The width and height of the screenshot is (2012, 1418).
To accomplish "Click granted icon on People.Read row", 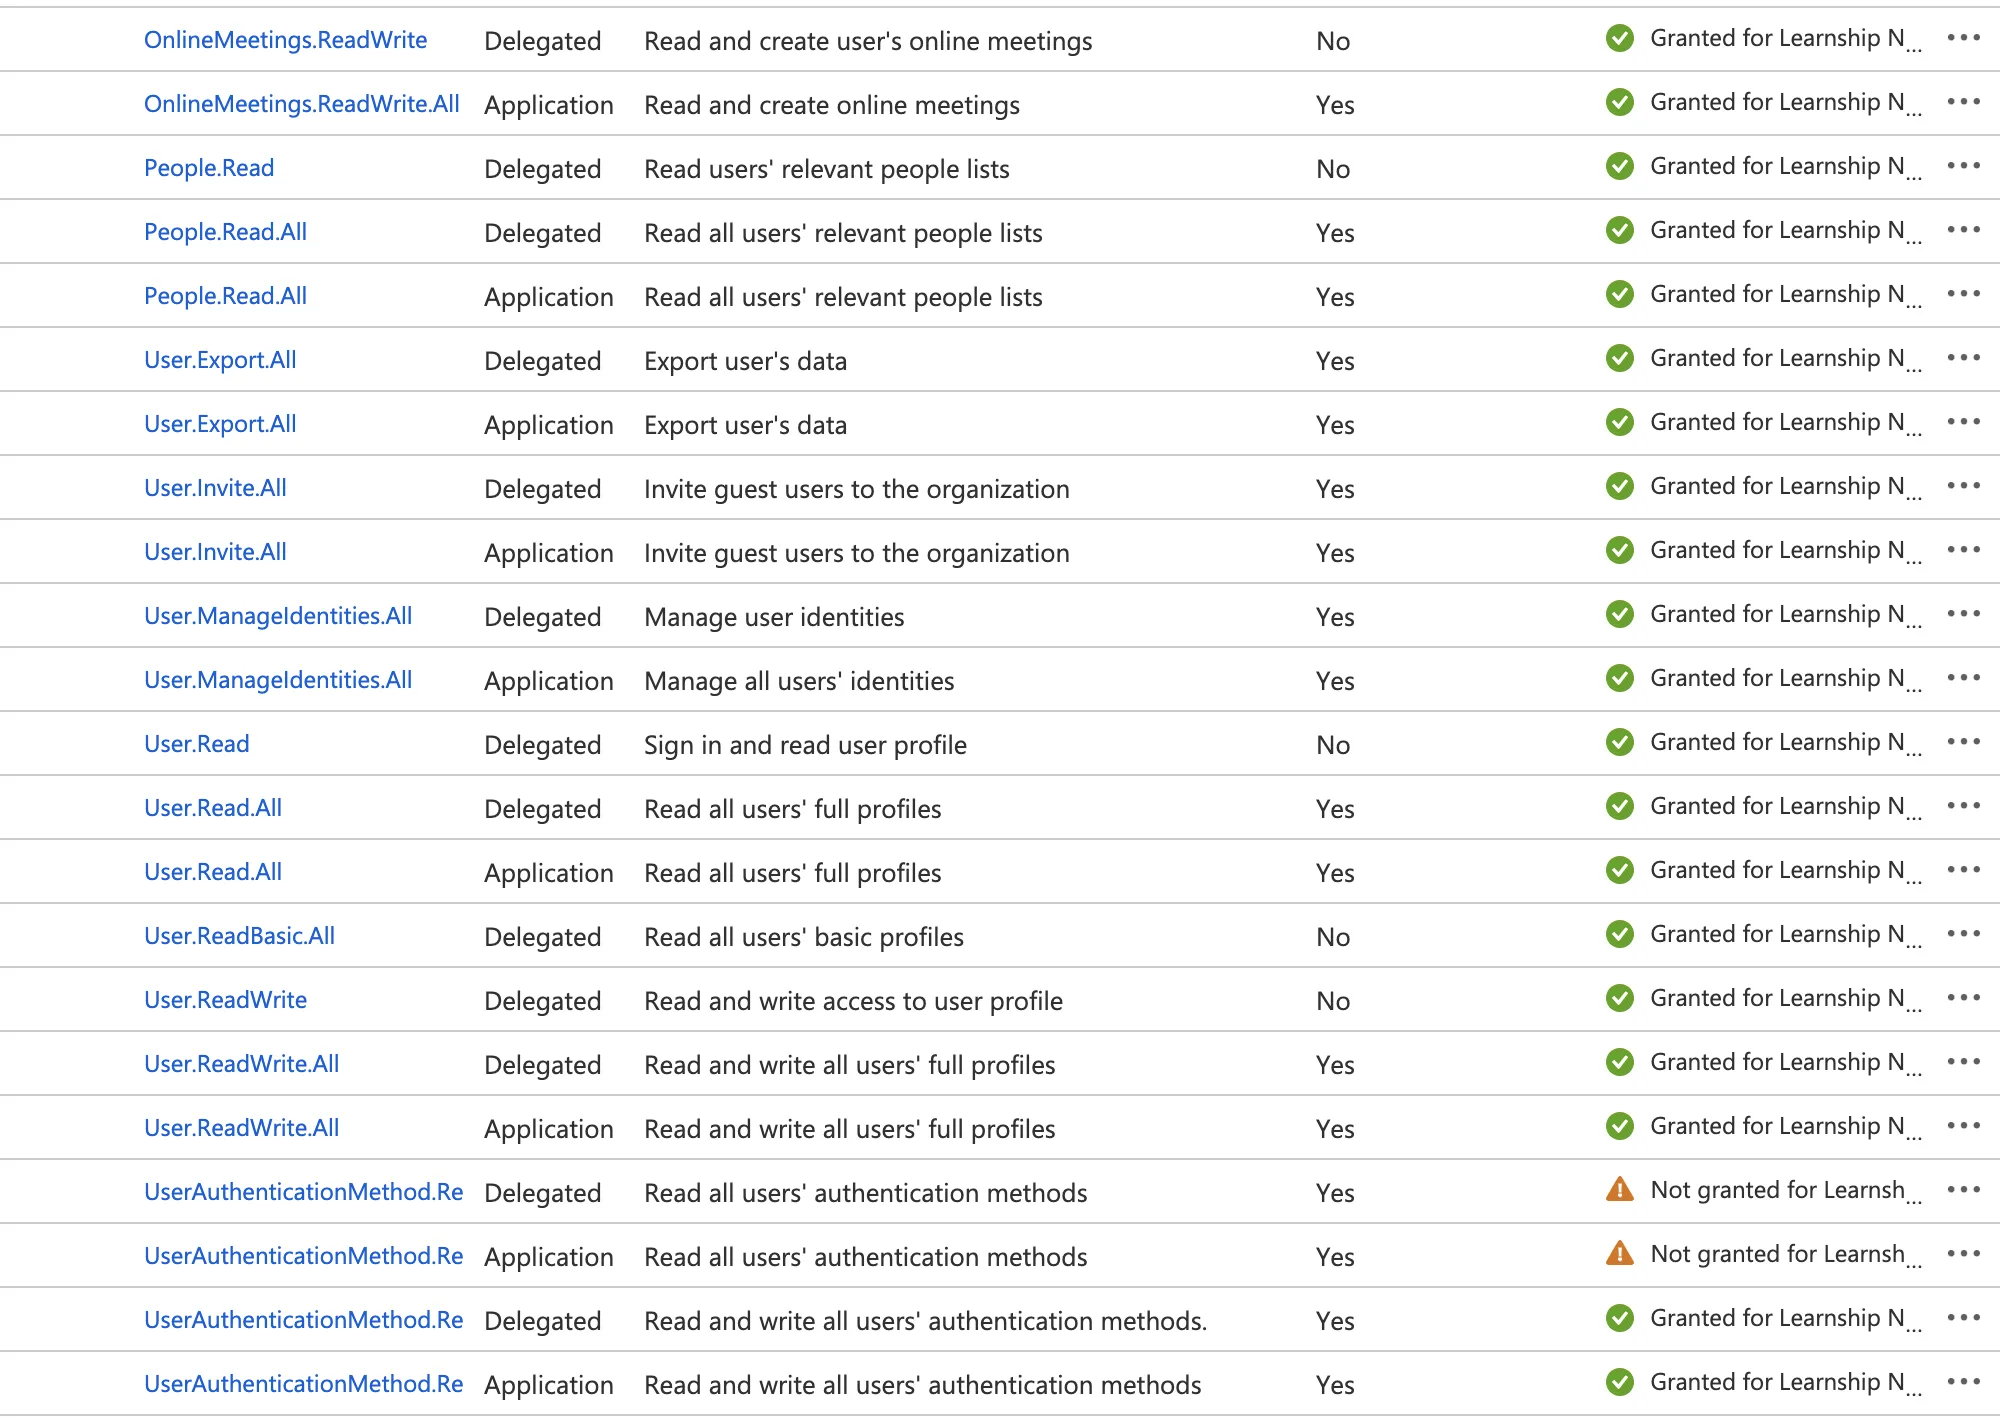I will click(x=1619, y=166).
